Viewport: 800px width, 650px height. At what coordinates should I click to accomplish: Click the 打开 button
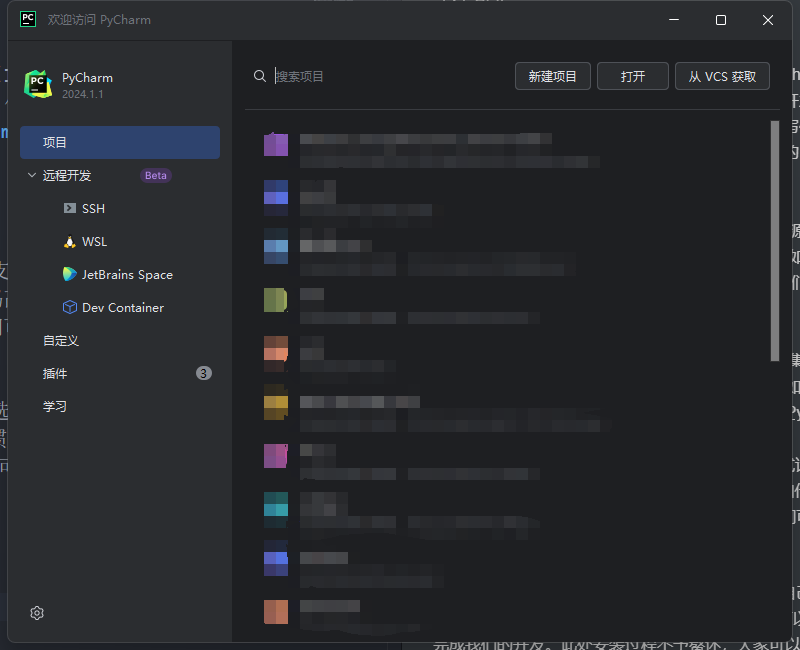tap(632, 76)
